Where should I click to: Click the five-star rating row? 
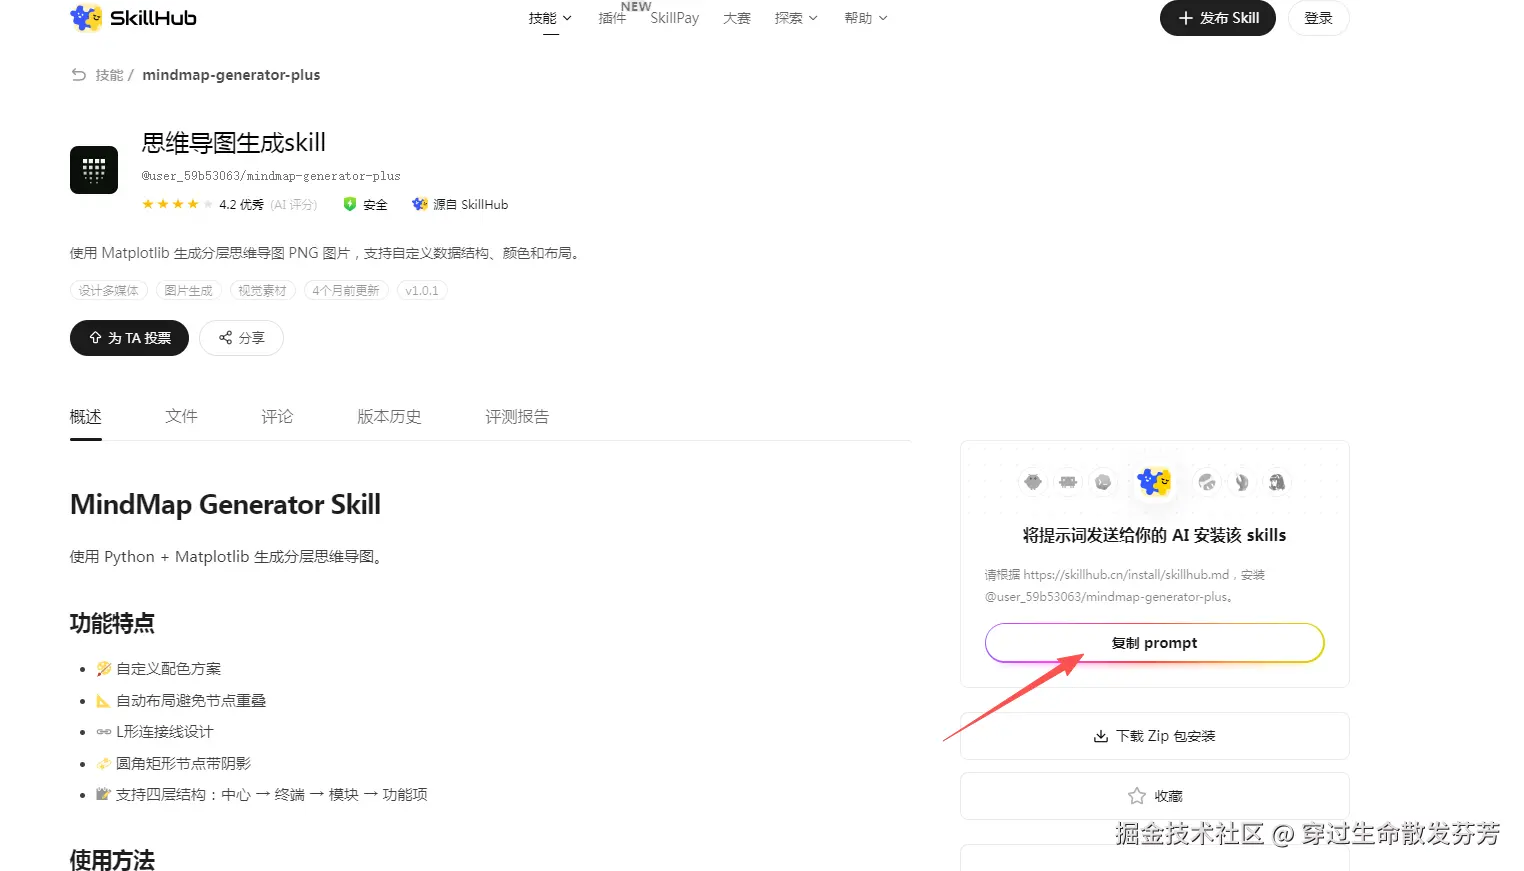(177, 204)
